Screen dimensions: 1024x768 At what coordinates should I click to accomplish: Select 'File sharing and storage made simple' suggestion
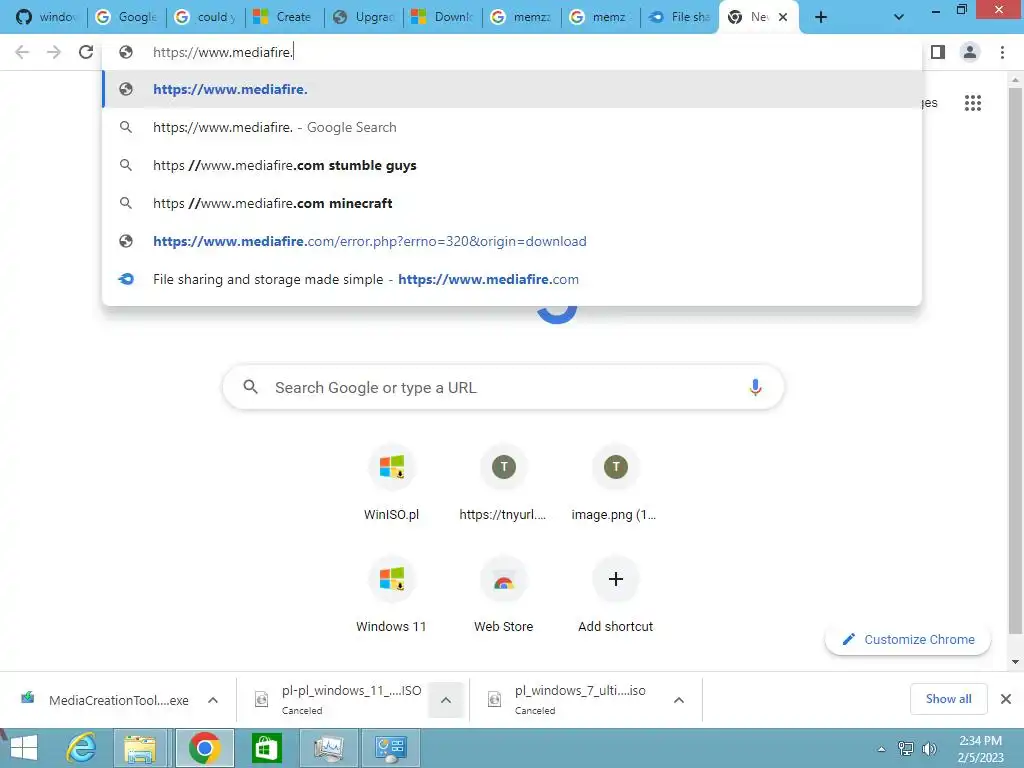point(513,279)
